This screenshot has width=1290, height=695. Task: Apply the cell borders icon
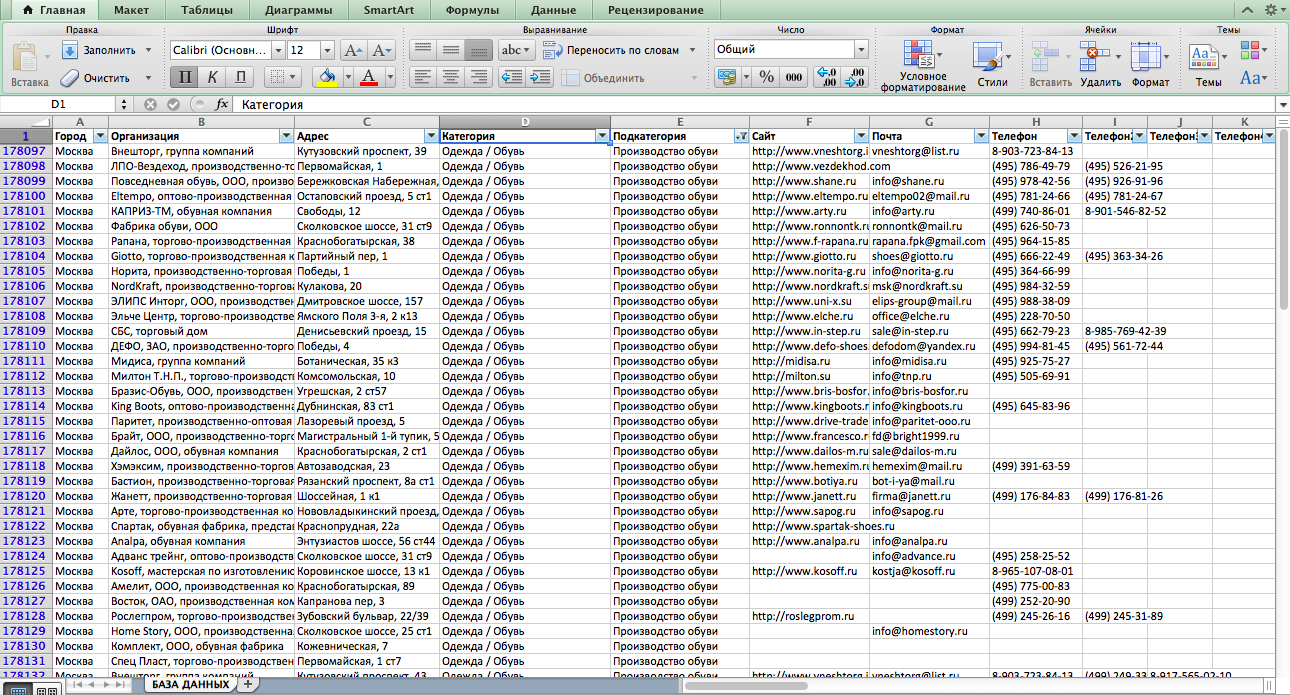(276, 77)
